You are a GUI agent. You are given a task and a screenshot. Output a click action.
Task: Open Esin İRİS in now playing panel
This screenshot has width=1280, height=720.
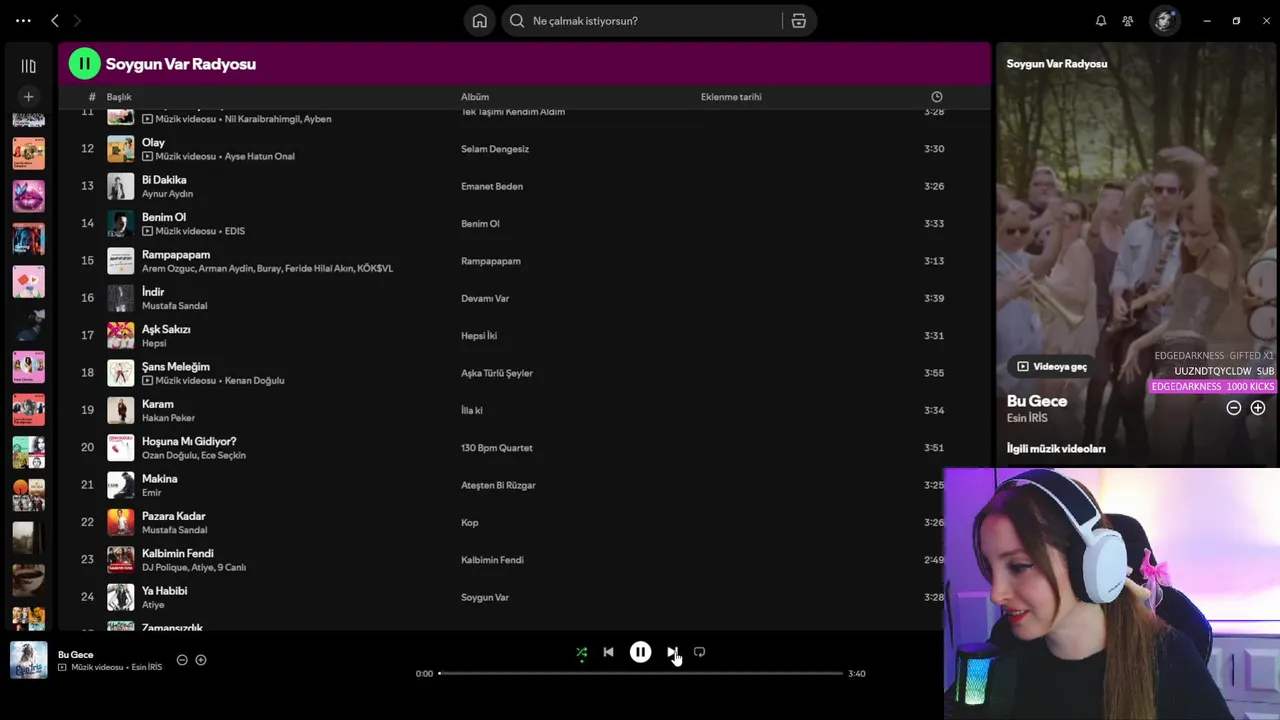(x=1027, y=418)
